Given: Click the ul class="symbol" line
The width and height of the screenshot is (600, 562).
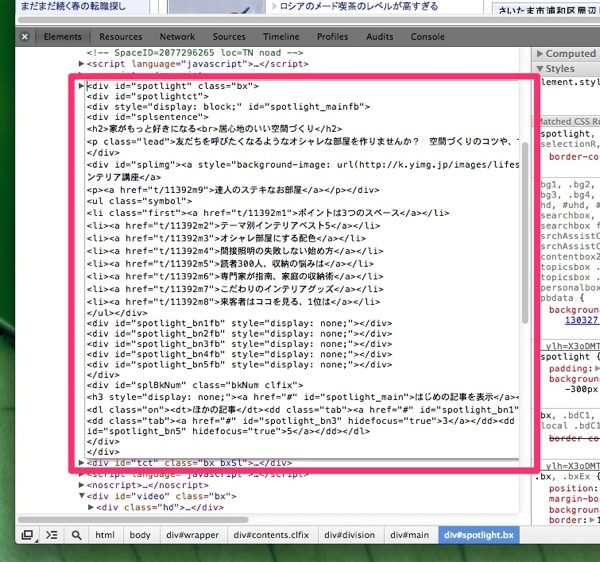Looking at the screenshot, I should (x=139, y=201).
